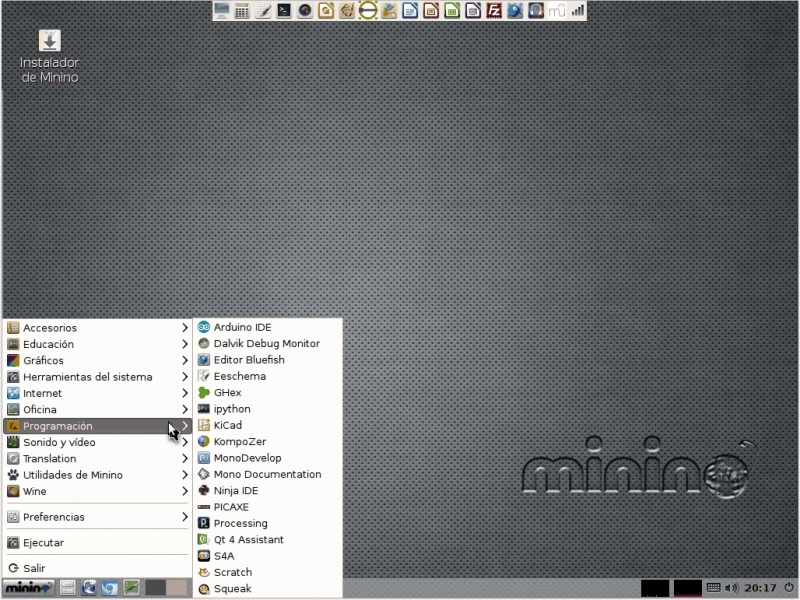Expand the Utilidades de Minino submenu
800x600 pixels.
[x=97, y=474]
